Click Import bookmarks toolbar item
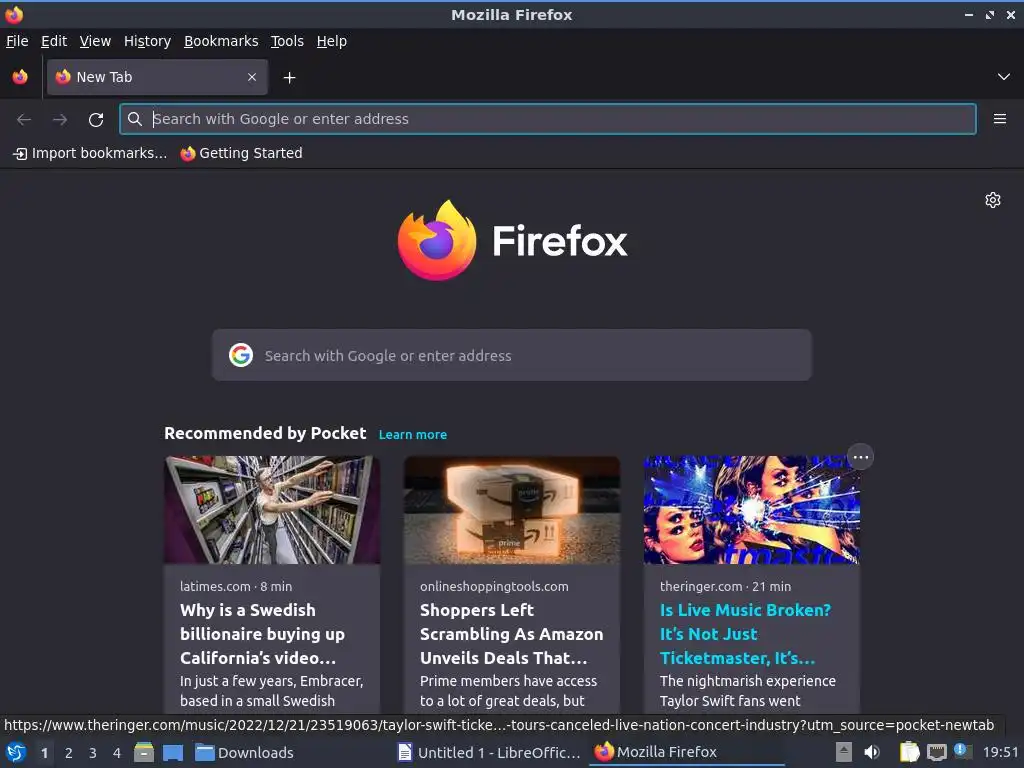Screen dimensions: 1024x768 click(x=90, y=153)
